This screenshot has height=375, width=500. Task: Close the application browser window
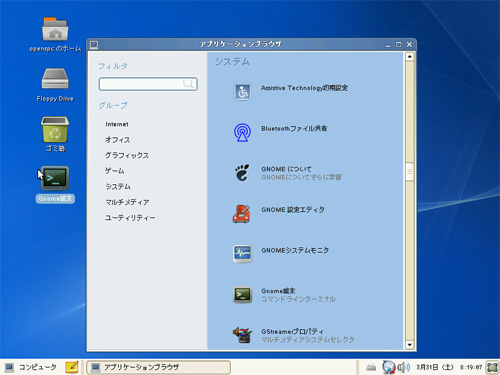(410, 44)
